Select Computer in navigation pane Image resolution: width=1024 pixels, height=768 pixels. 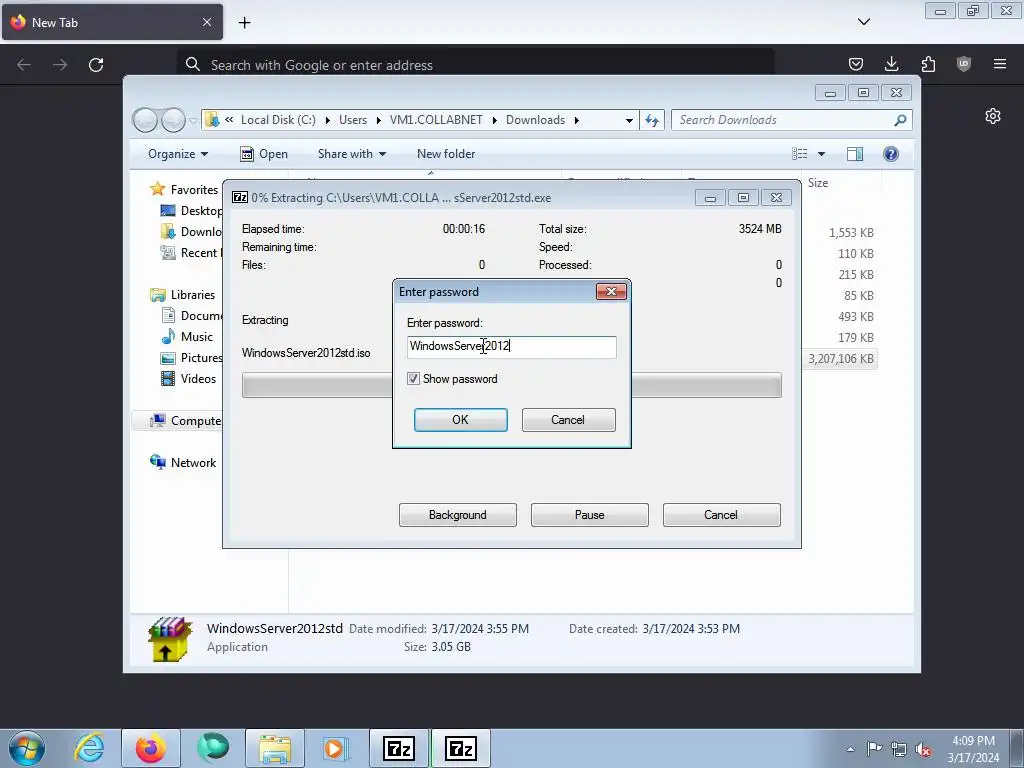point(196,421)
